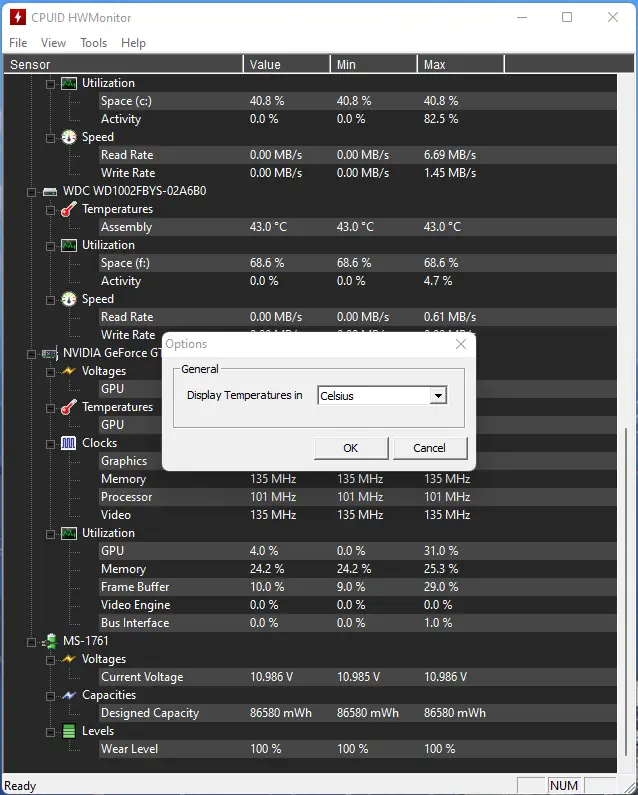Click the thermometer icon beside WDC Temperatures

click(68, 209)
